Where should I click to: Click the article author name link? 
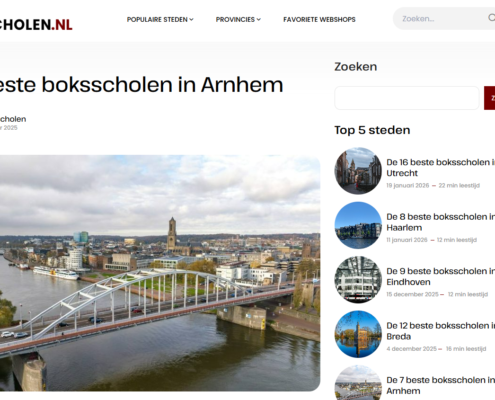point(13,119)
